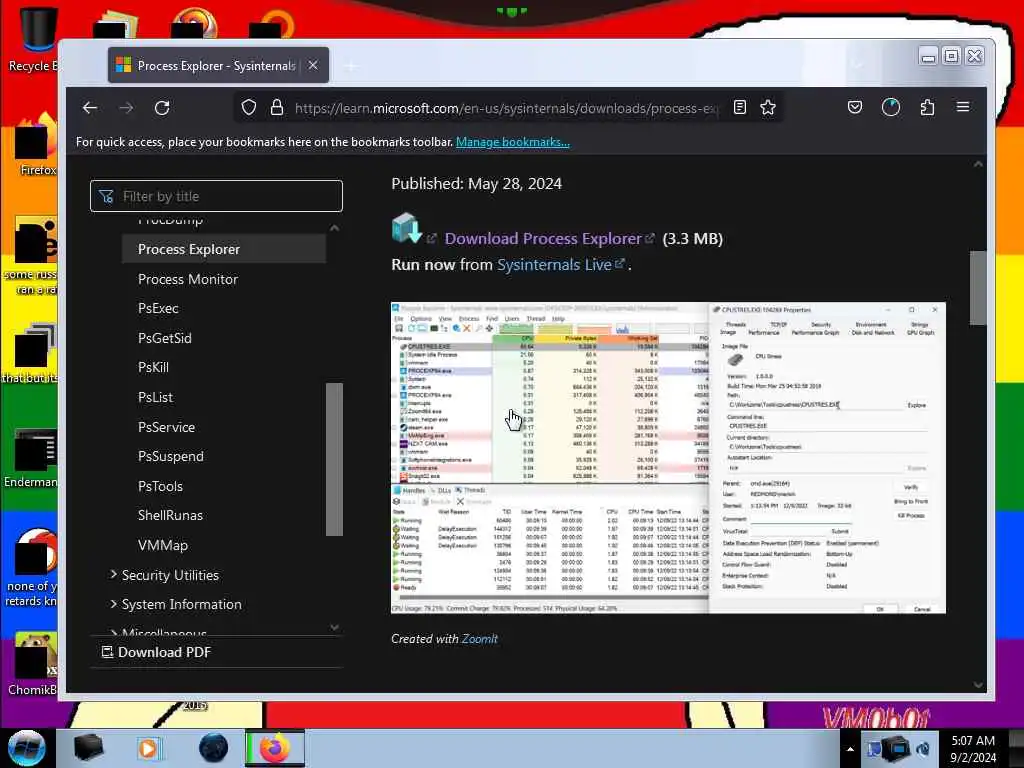Screen dimensions: 1024x768
Task: Open the dark globe taskbar icon
Action: [x=214, y=748]
